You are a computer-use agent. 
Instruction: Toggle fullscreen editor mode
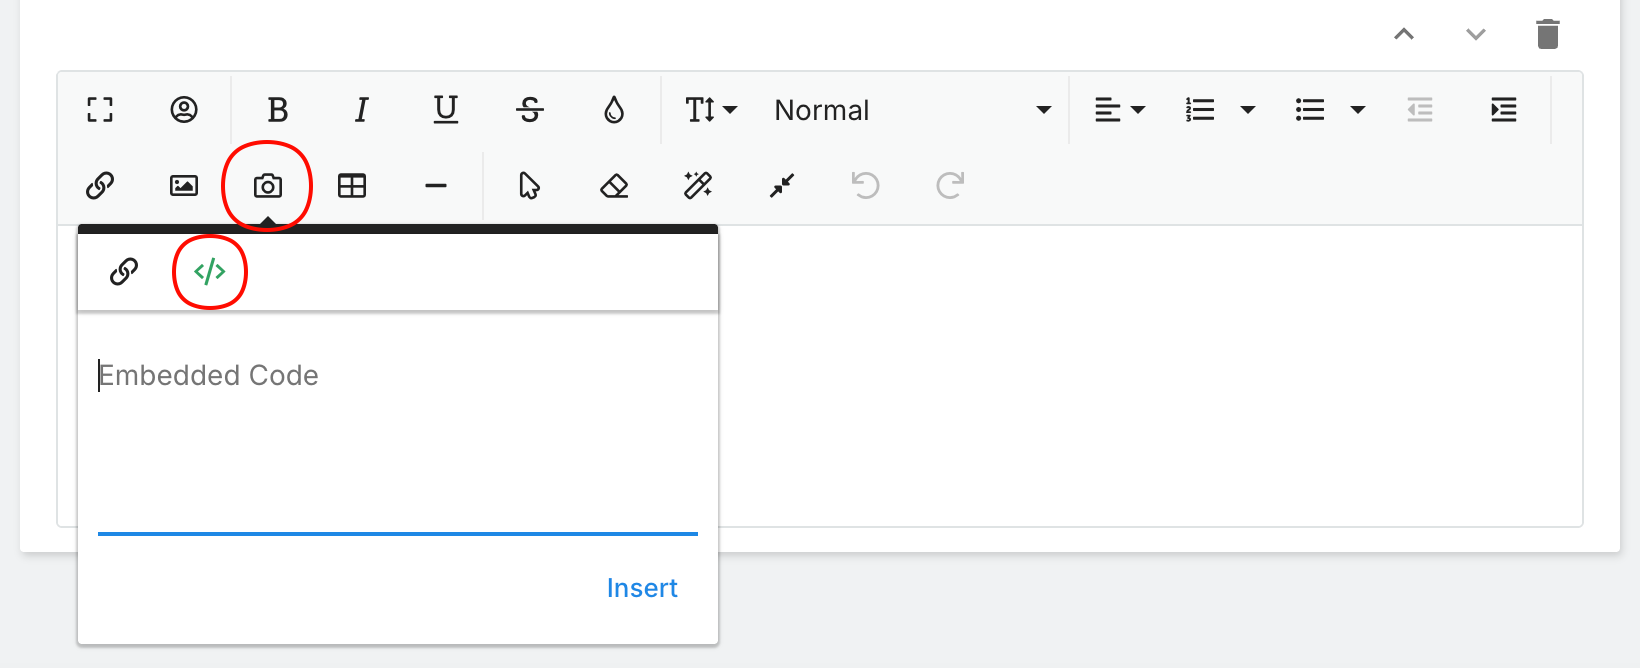pyautogui.click(x=100, y=110)
